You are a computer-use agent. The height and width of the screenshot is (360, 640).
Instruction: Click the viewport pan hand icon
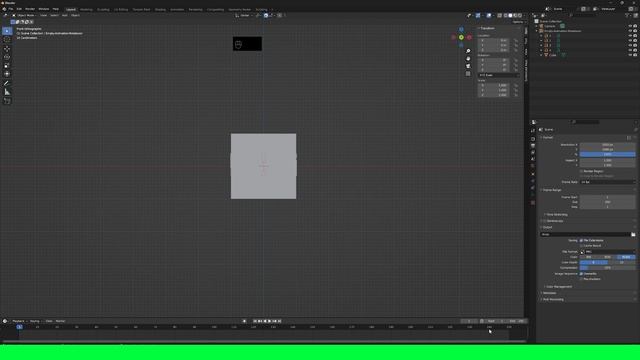coord(468,58)
